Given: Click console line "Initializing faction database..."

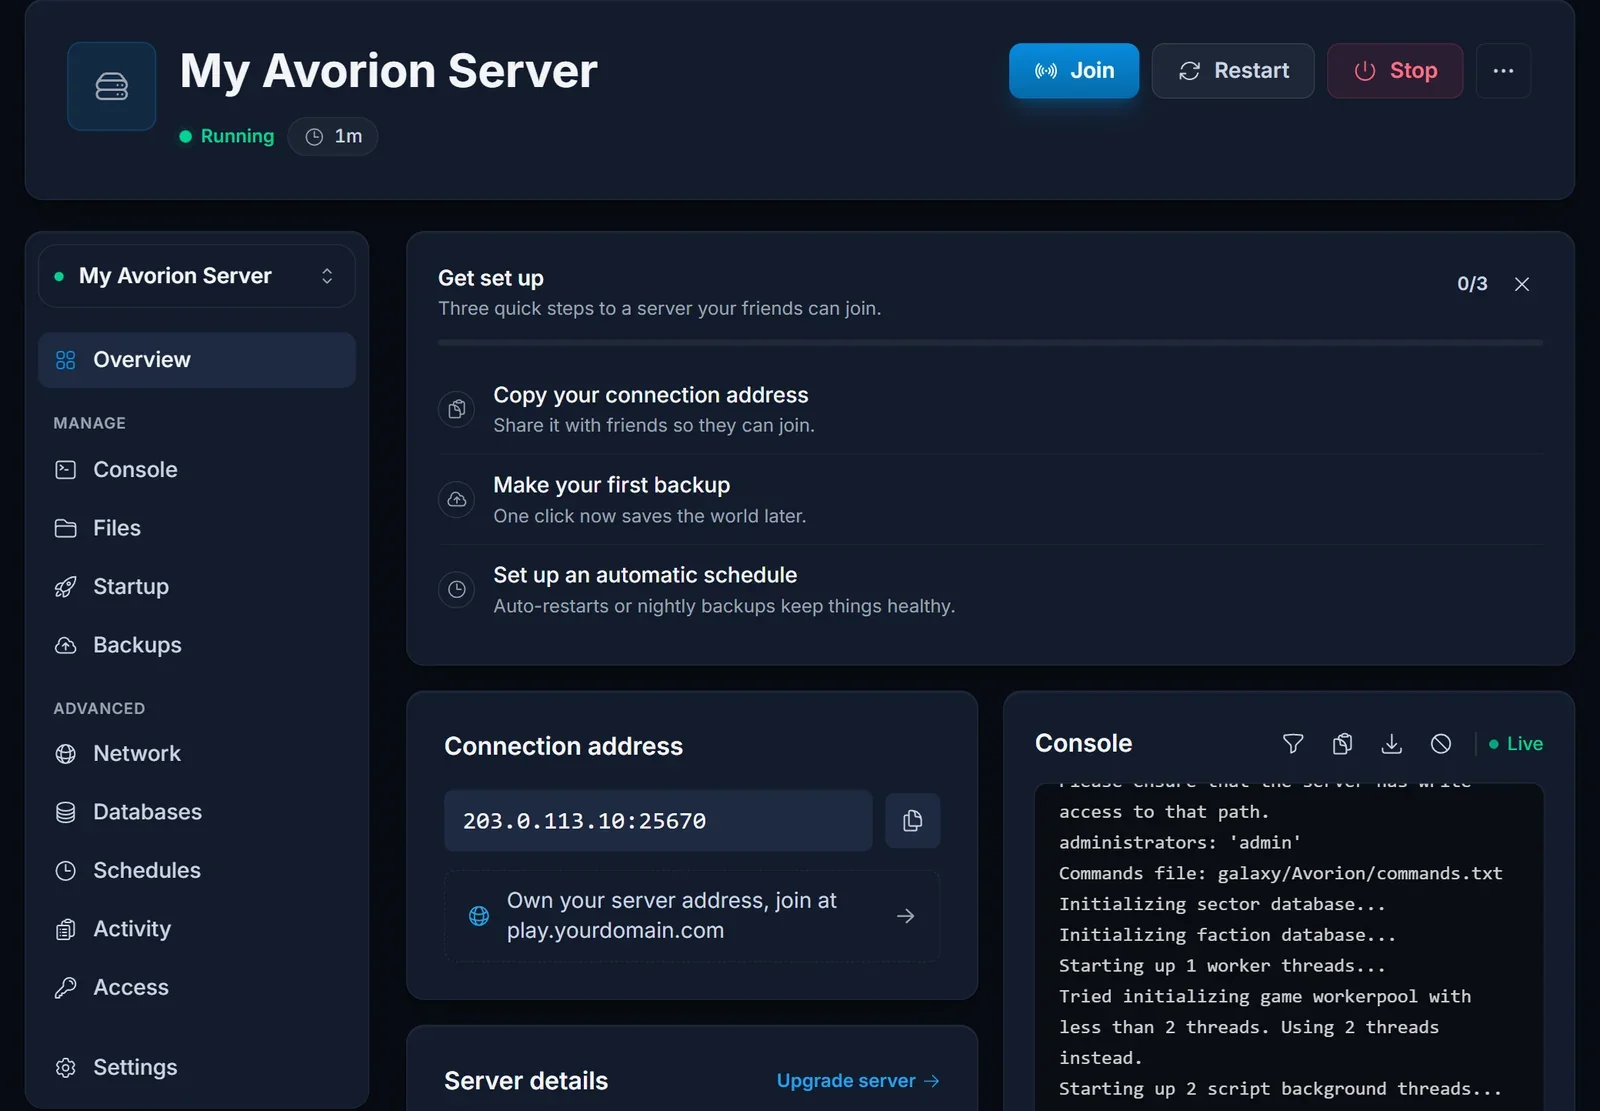Looking at the screenshot, I should 1227,935.
